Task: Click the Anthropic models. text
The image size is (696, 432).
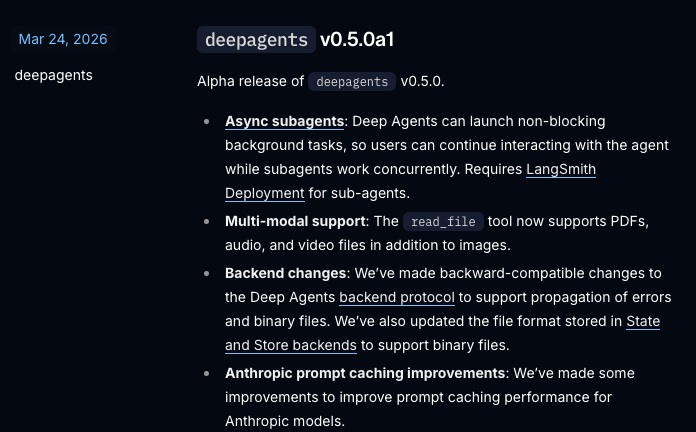Action: [x=285, y=421]
